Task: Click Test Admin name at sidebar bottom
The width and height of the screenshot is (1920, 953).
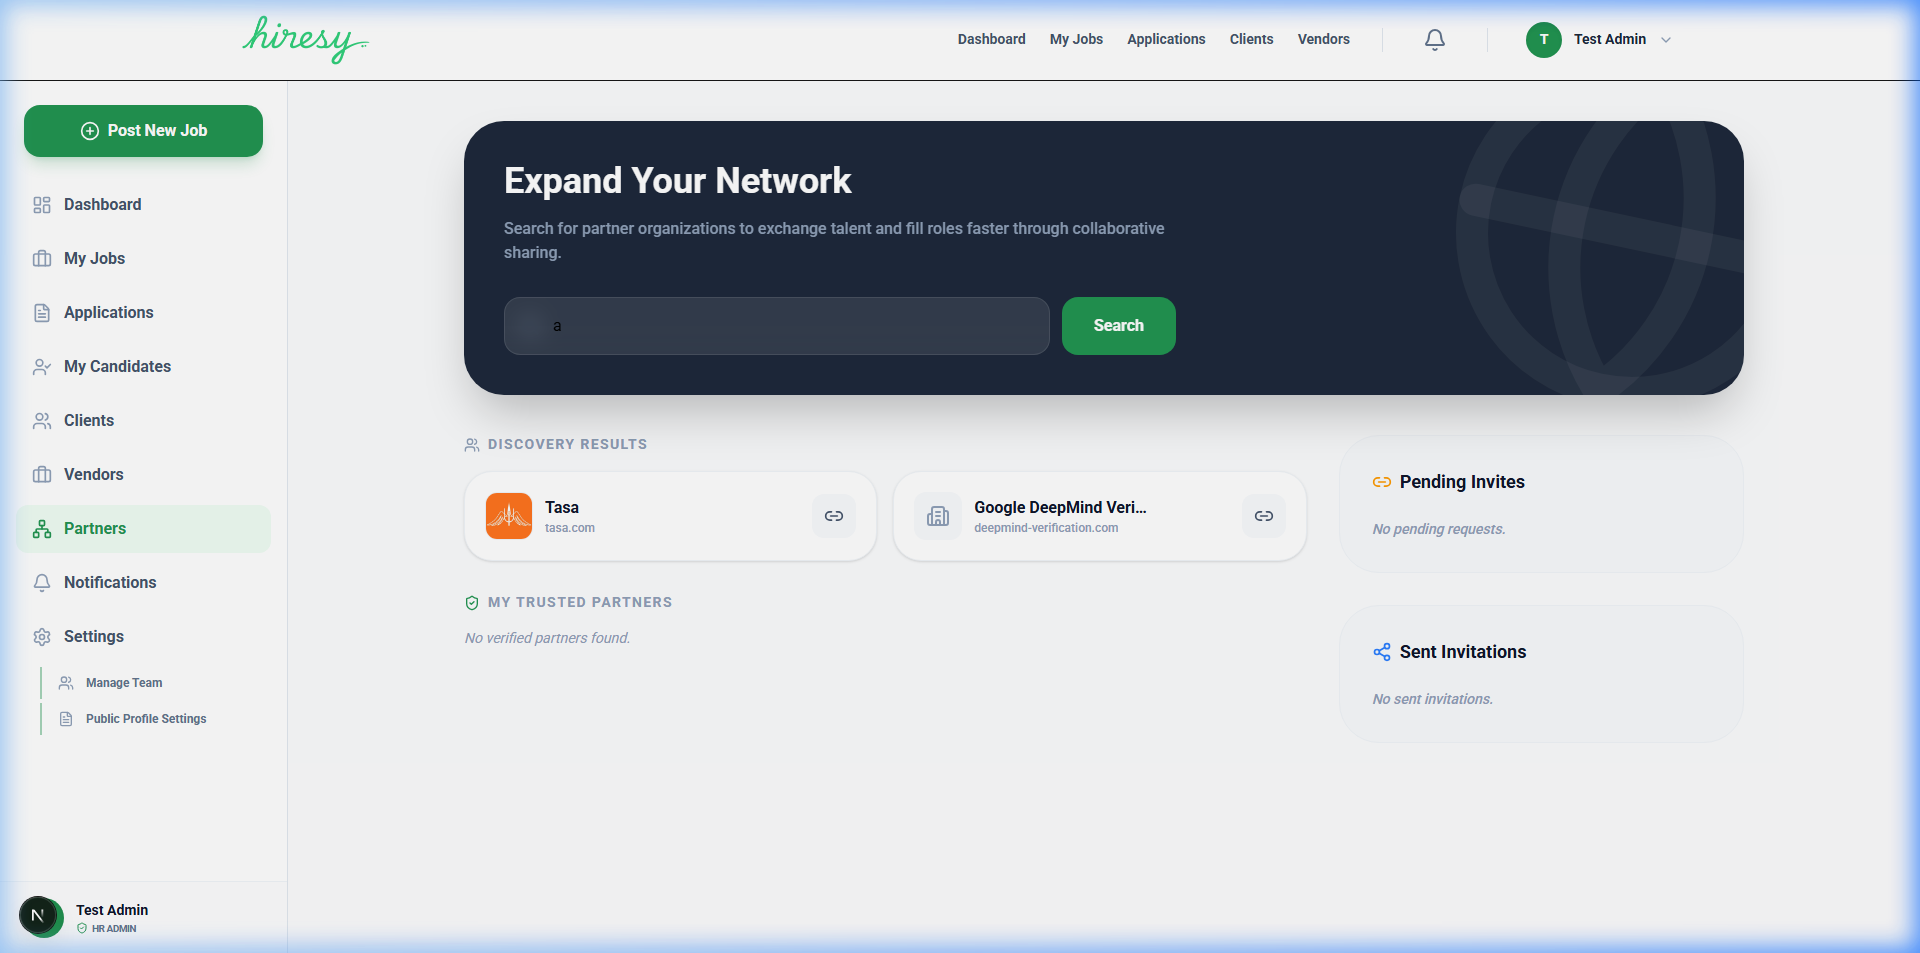Action: (112, 910)
